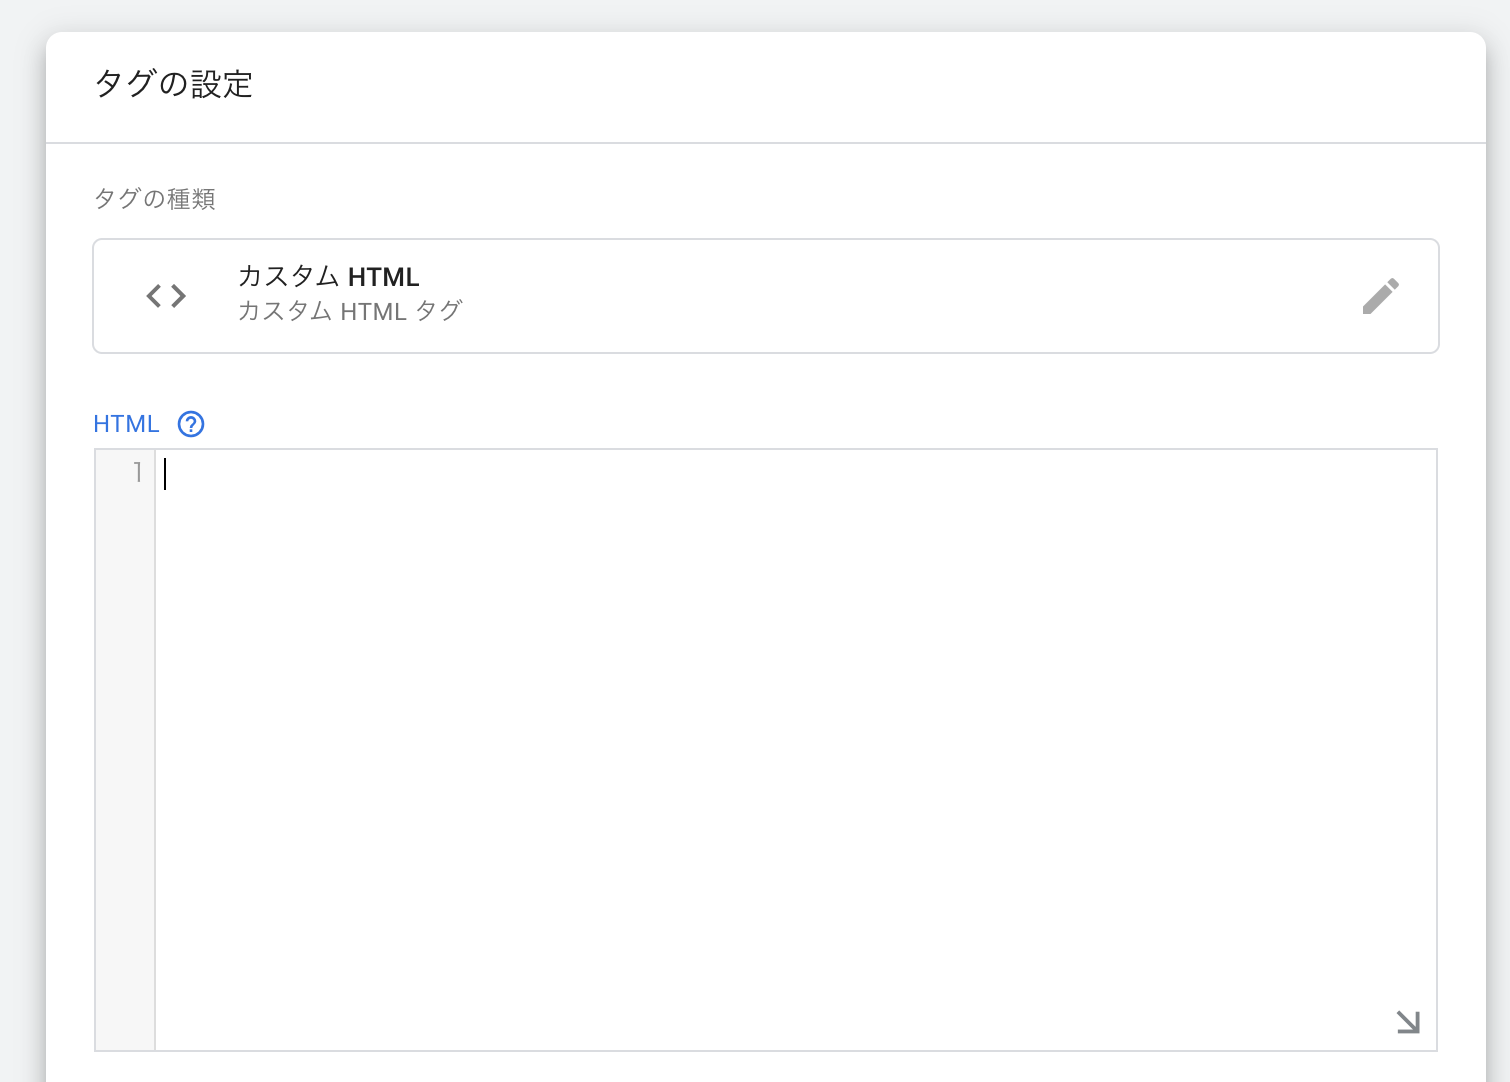Viewport: 1510px width, 1082px height.
Task: Open the HTML help question mark icon
Action: pyautogui.click(x=191, y=424)
